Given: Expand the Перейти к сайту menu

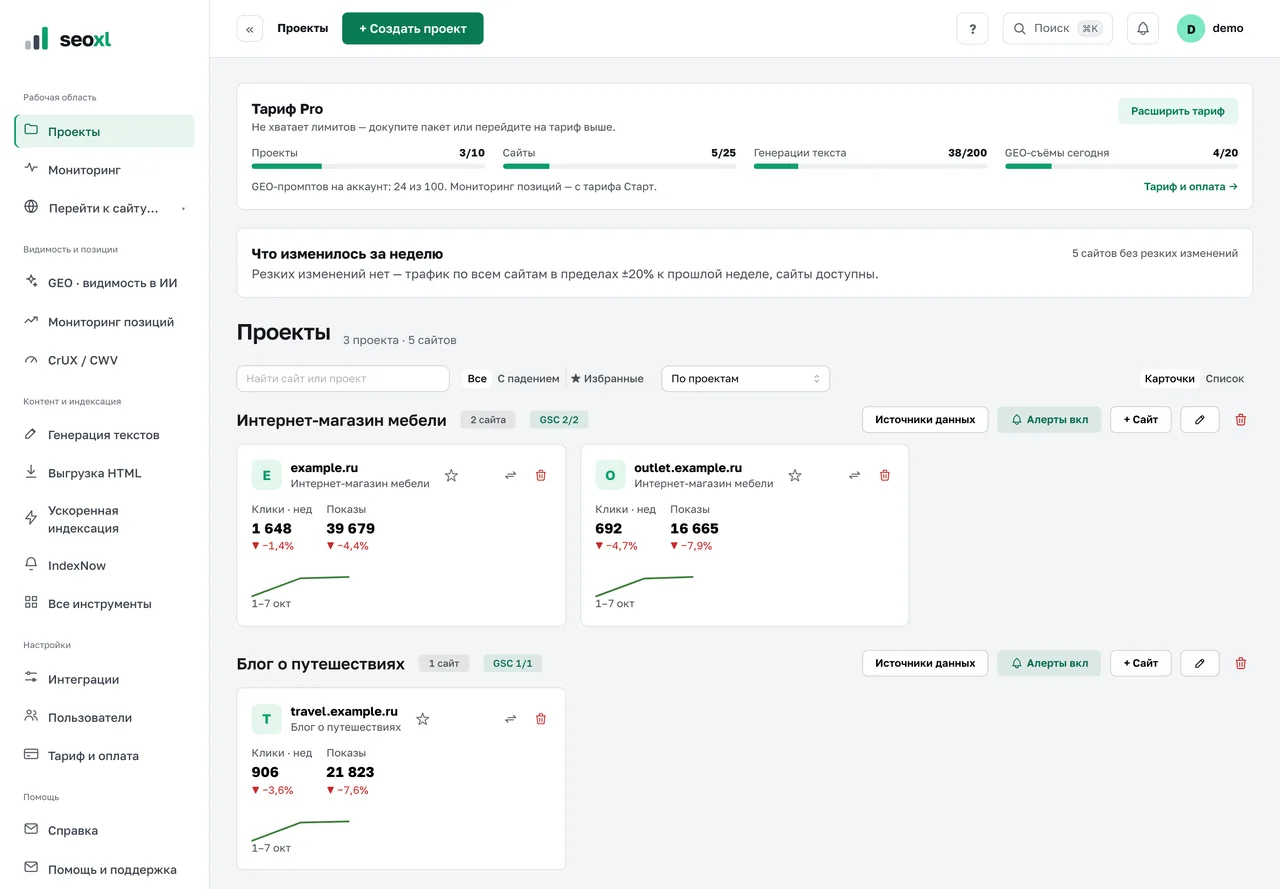Looking at the screenshot, I should pos(104,208).
